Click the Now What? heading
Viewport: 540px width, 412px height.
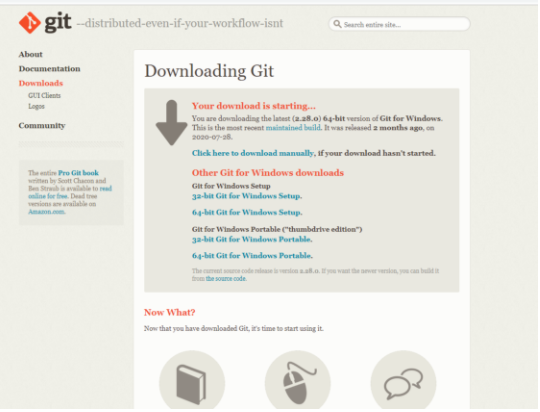[x=169, y=312]
